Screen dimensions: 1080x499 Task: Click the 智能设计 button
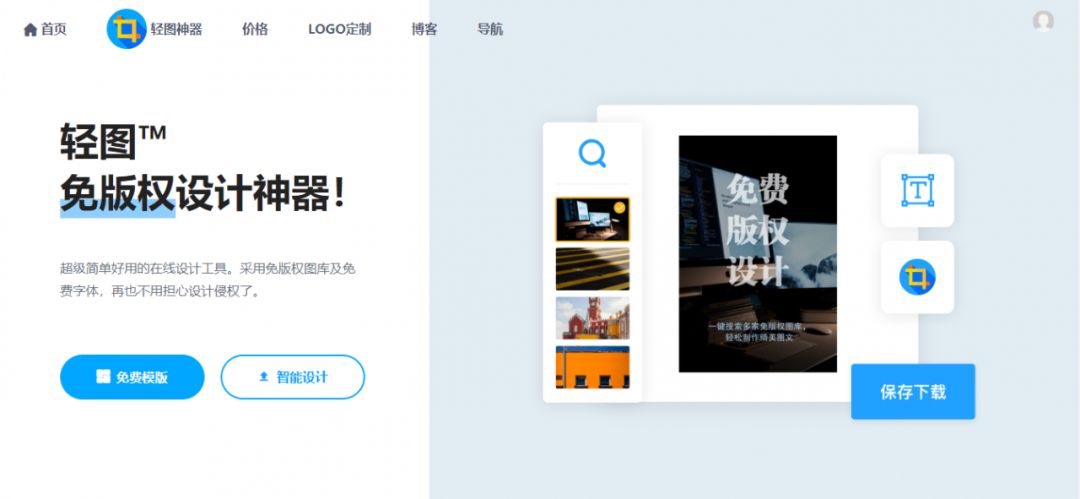[293, 377]
